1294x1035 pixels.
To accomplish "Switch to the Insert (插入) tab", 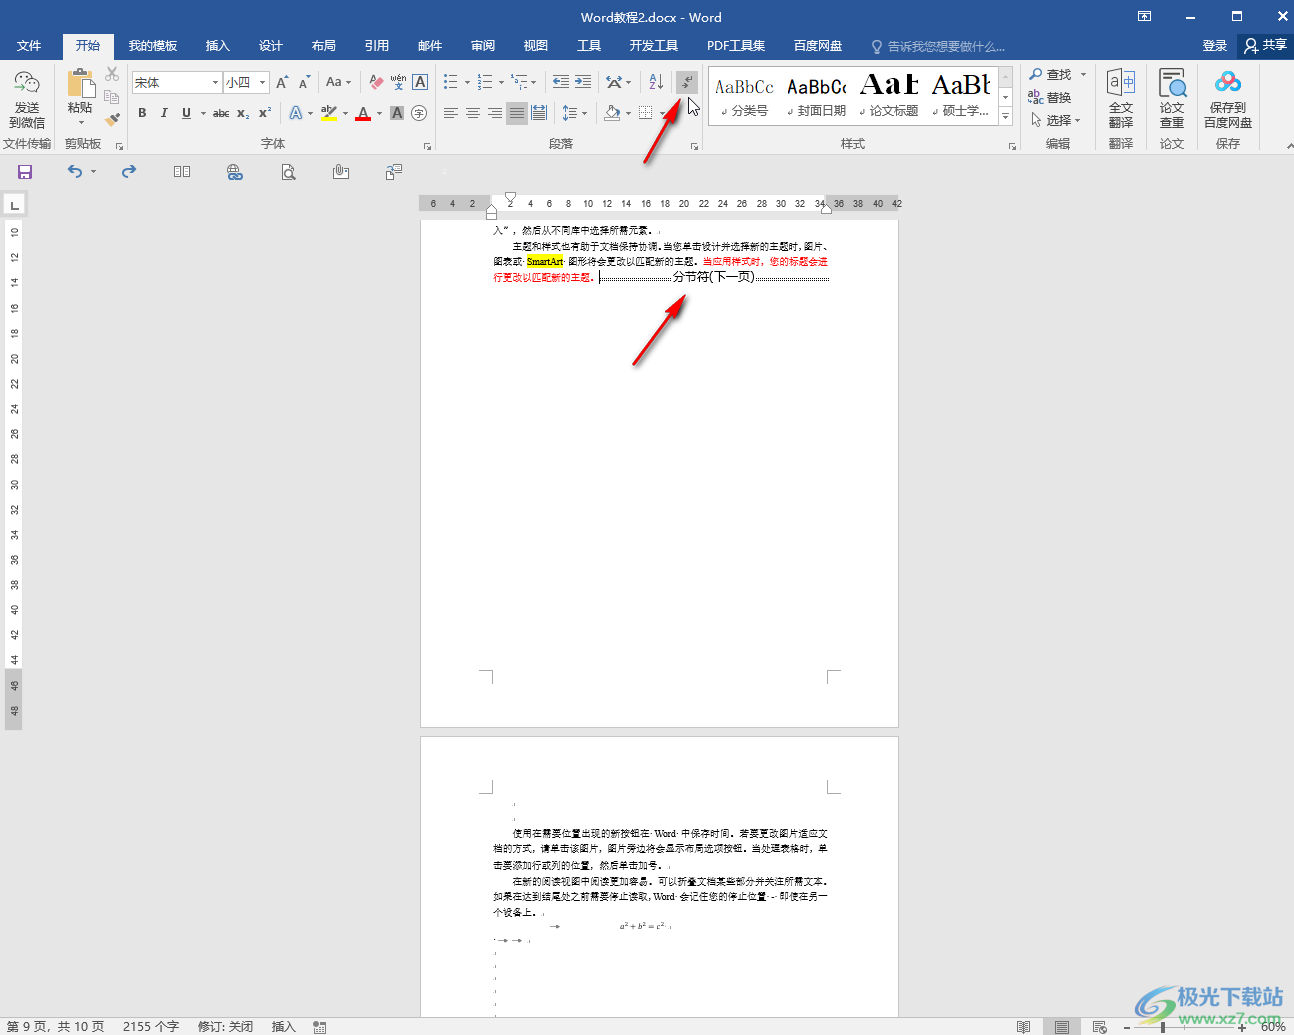I will pyautogui.click(x=217, y=46).
